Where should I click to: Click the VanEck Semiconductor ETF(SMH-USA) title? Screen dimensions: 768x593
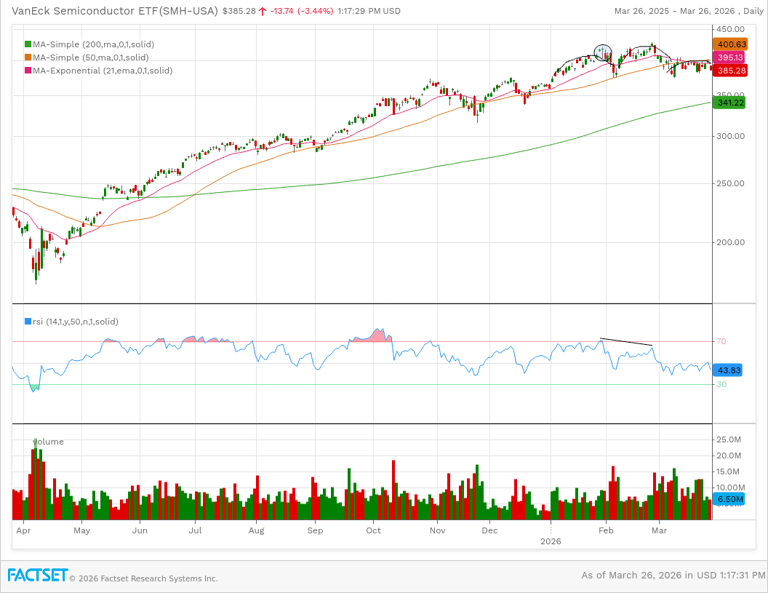tap(115, 11)
